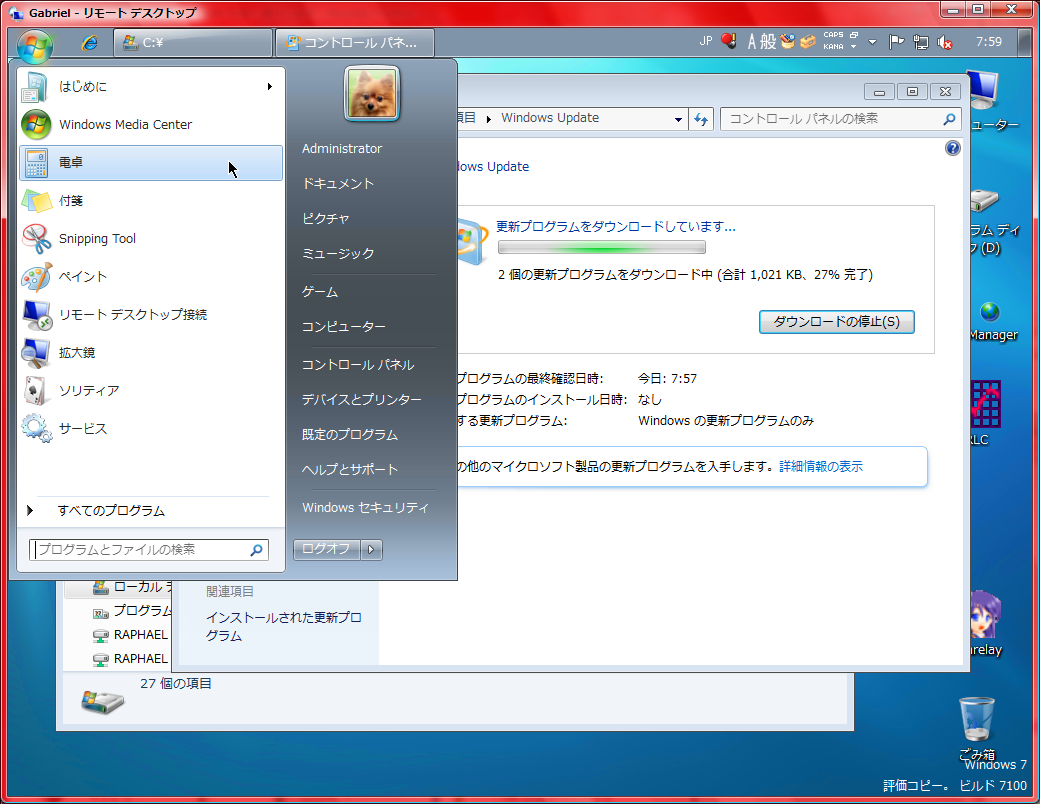The image size is (1040, 804).
Task: Open 既定のプログラム in Start menu
Action: point(350,435)
